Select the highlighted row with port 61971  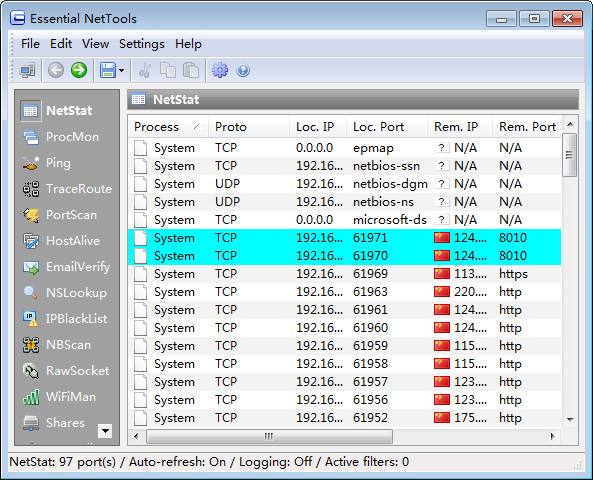click(x=344, y=238)
